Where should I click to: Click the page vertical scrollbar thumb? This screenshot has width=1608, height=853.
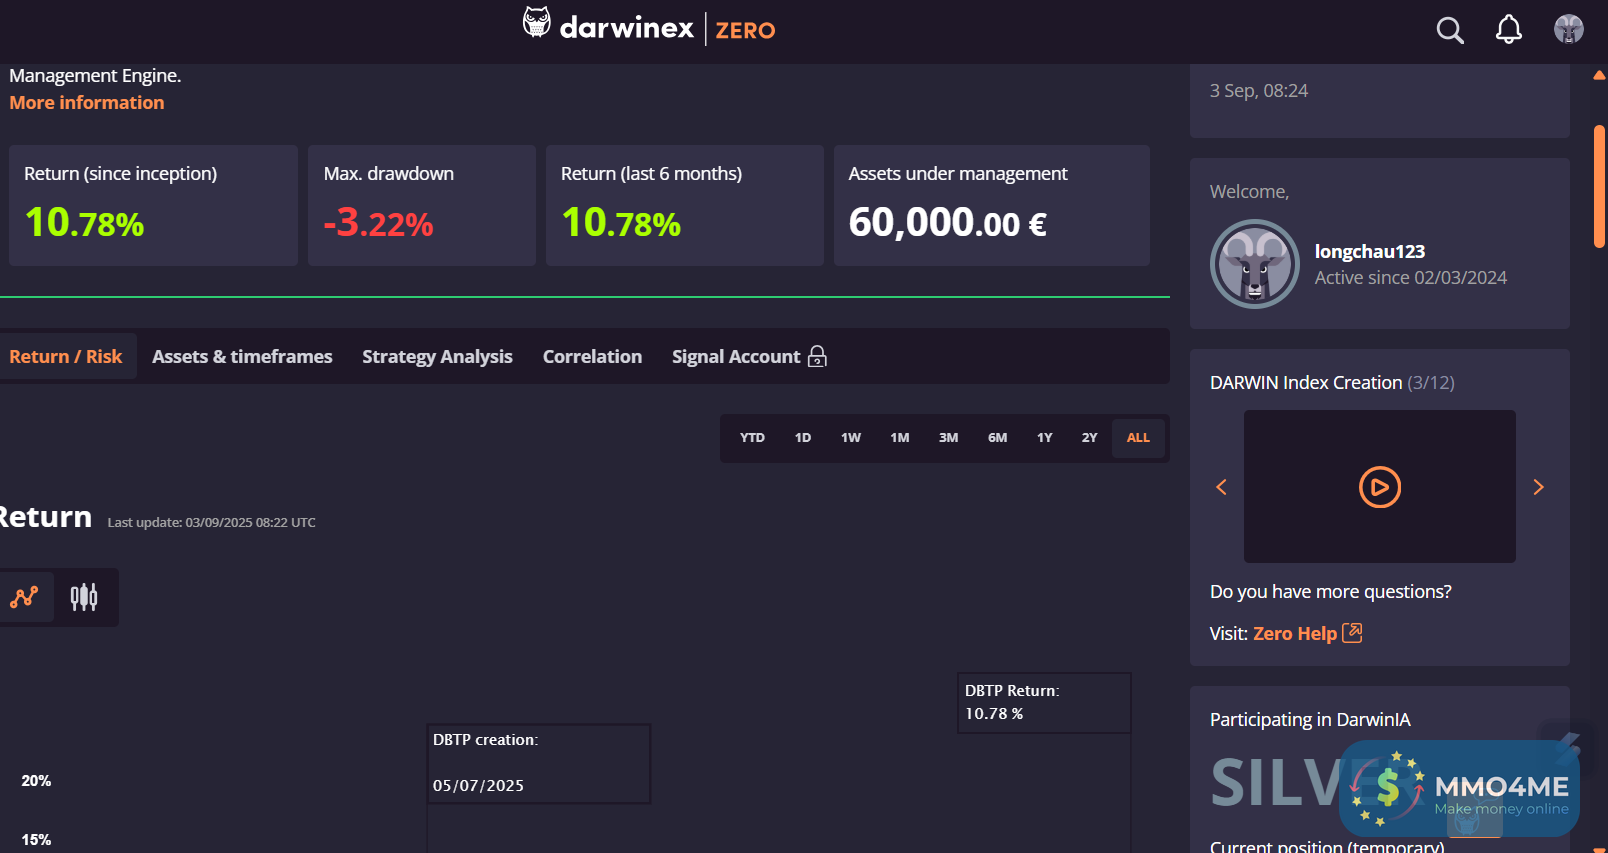pos(1599,186)
